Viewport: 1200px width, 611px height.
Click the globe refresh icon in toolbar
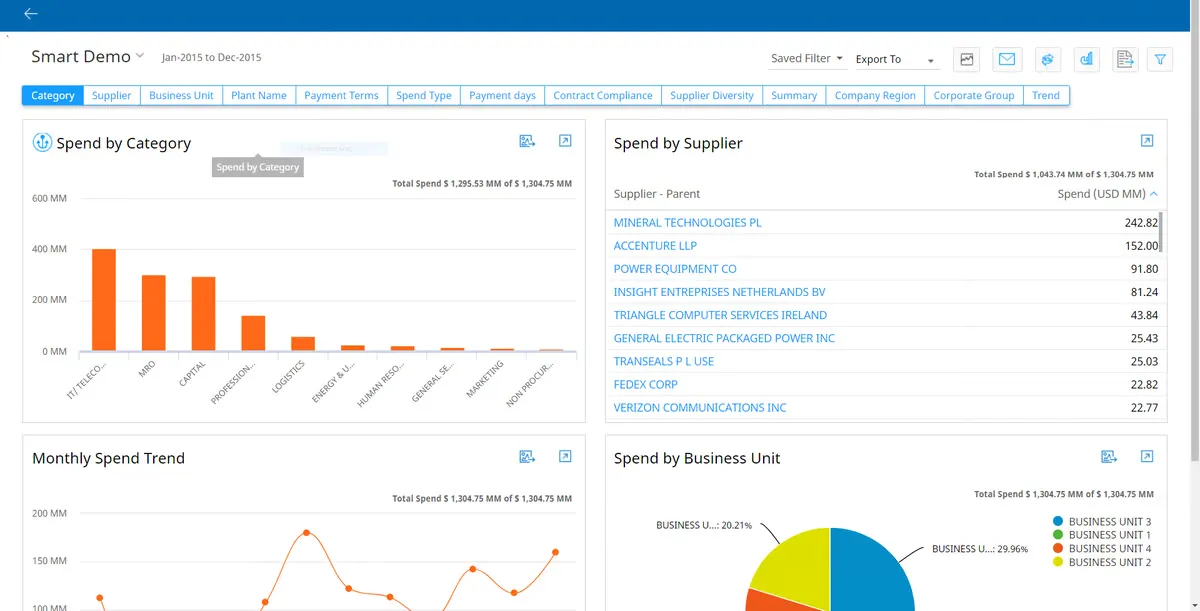tap(1047, 59)
